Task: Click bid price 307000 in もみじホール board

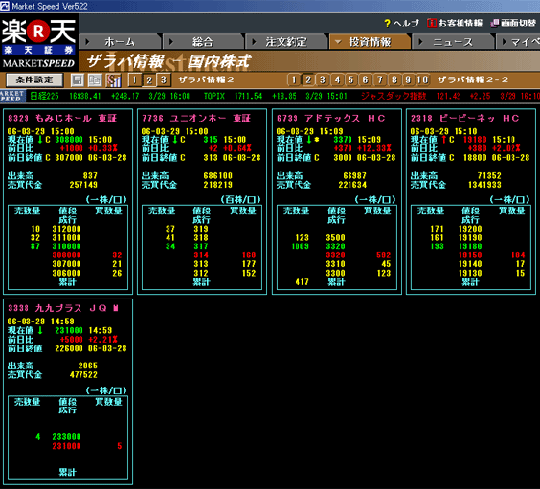Action: pos(66,264)
